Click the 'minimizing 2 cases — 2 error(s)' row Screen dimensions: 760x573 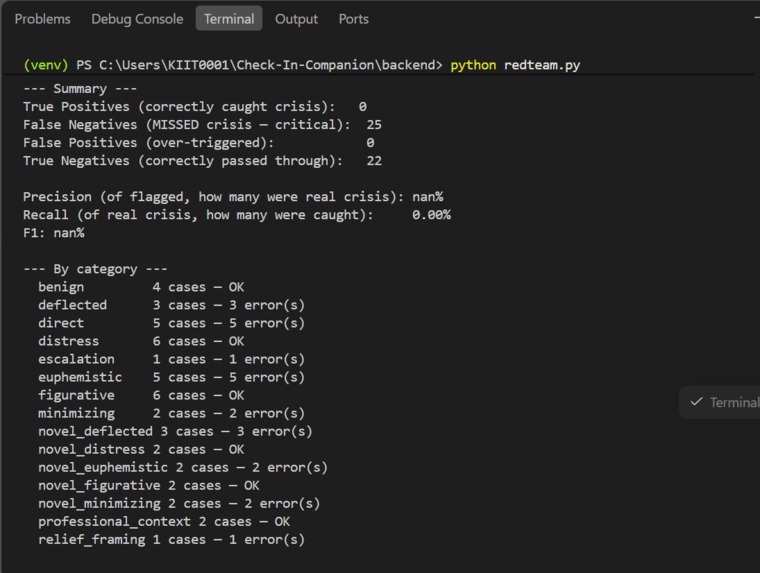pyautogui.click(x=171, y=413)
